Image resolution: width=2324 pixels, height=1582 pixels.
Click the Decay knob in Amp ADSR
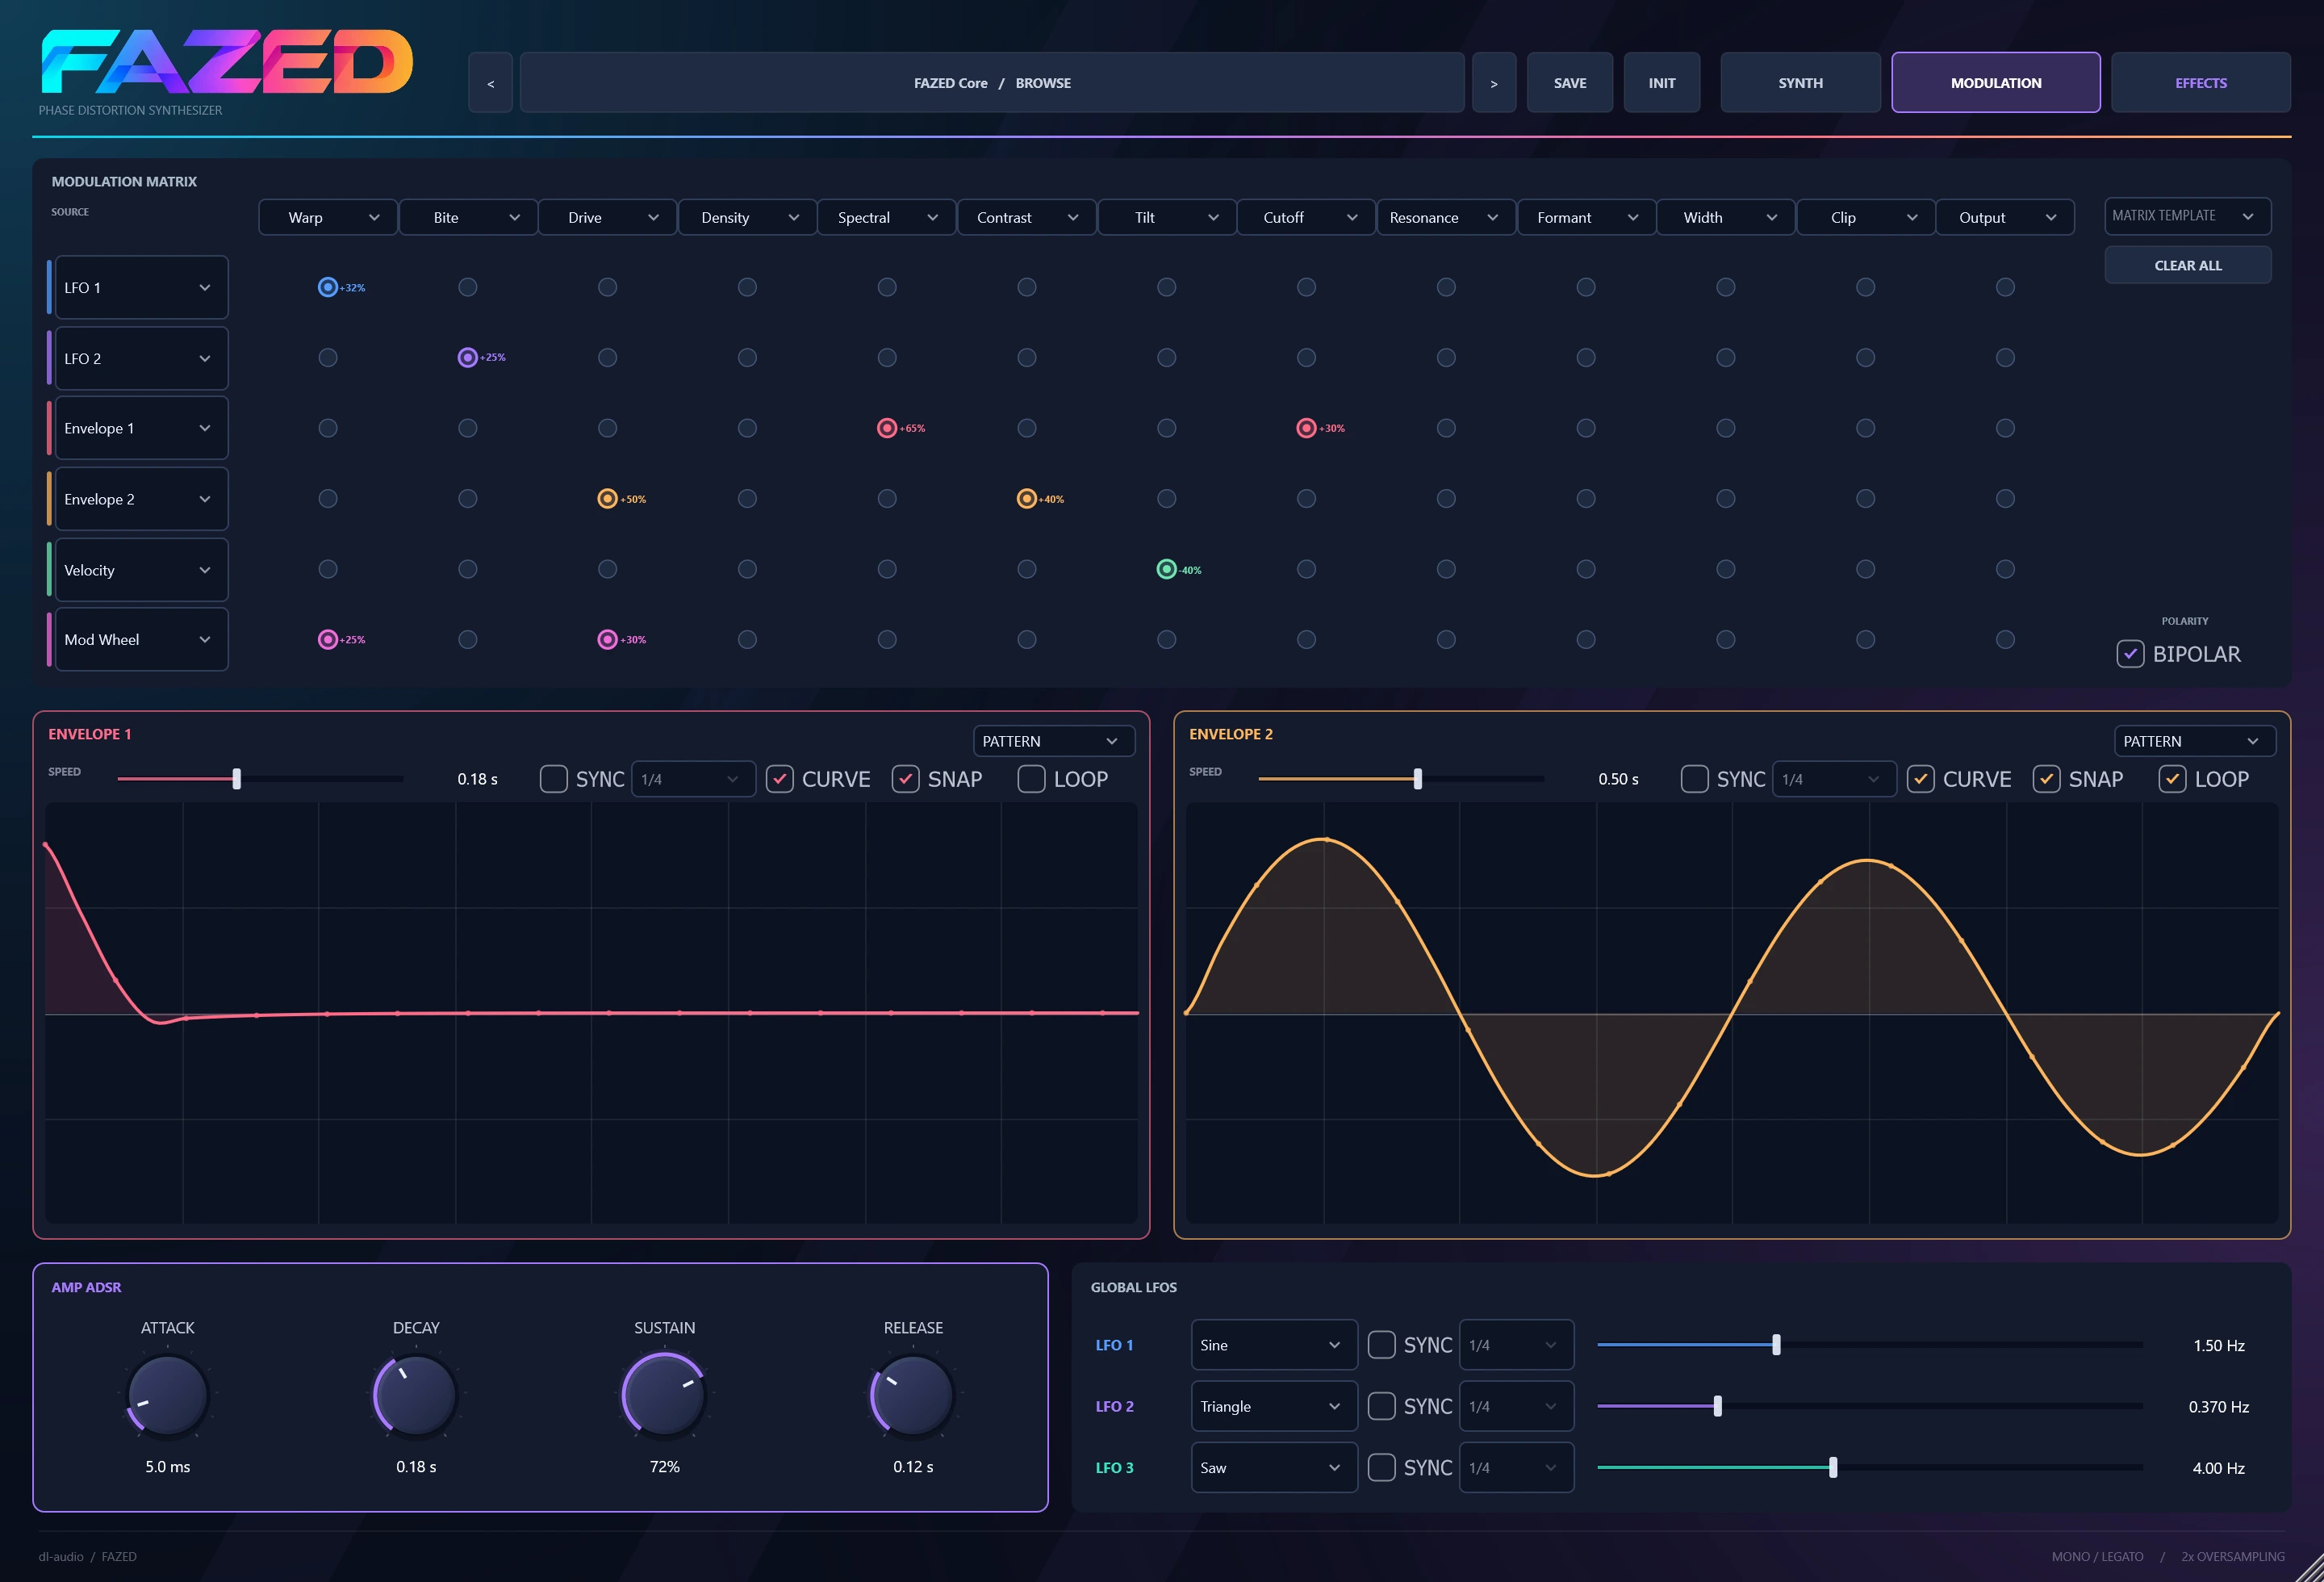click(416, 1394)
